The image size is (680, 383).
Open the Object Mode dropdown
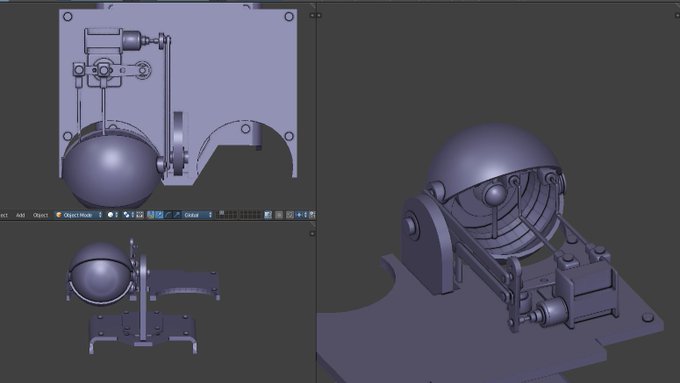pyautogui.click(x=79, y=215)
